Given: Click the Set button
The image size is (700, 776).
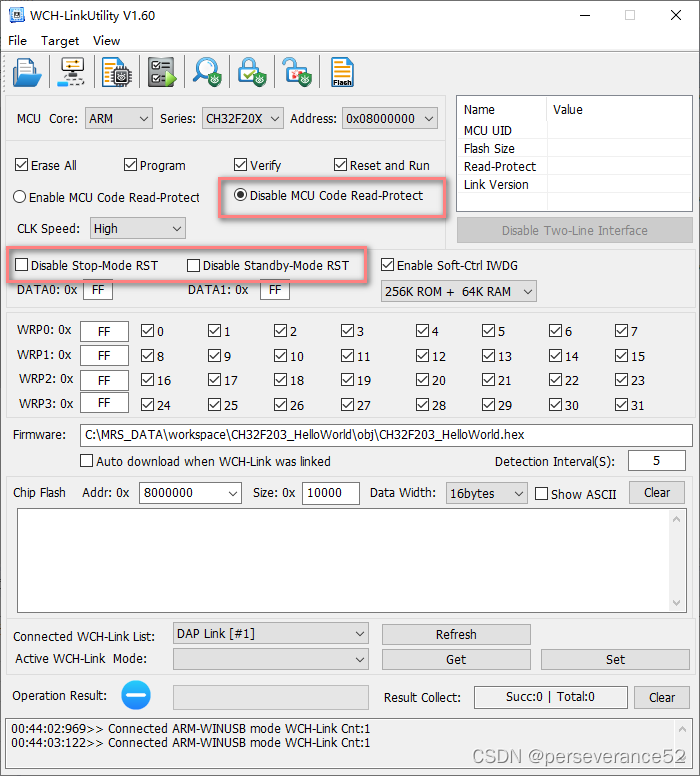Looking at the screenshot, I should click(615, 659).
